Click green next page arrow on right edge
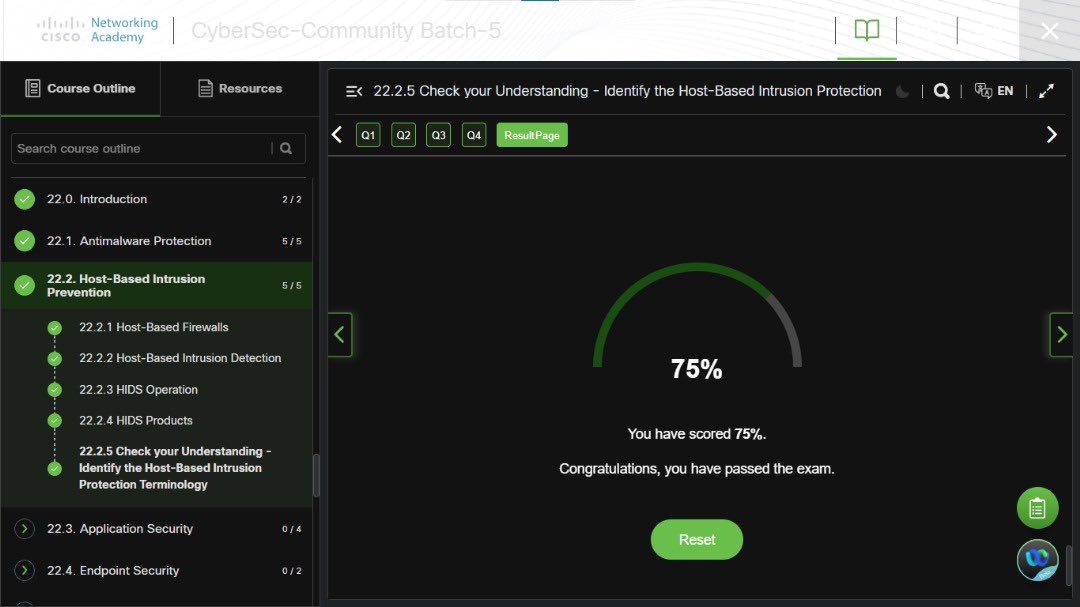Image resolution: width=1080 pixels, height=607 pixels. pyautogui.click(x=1061, y=335)
